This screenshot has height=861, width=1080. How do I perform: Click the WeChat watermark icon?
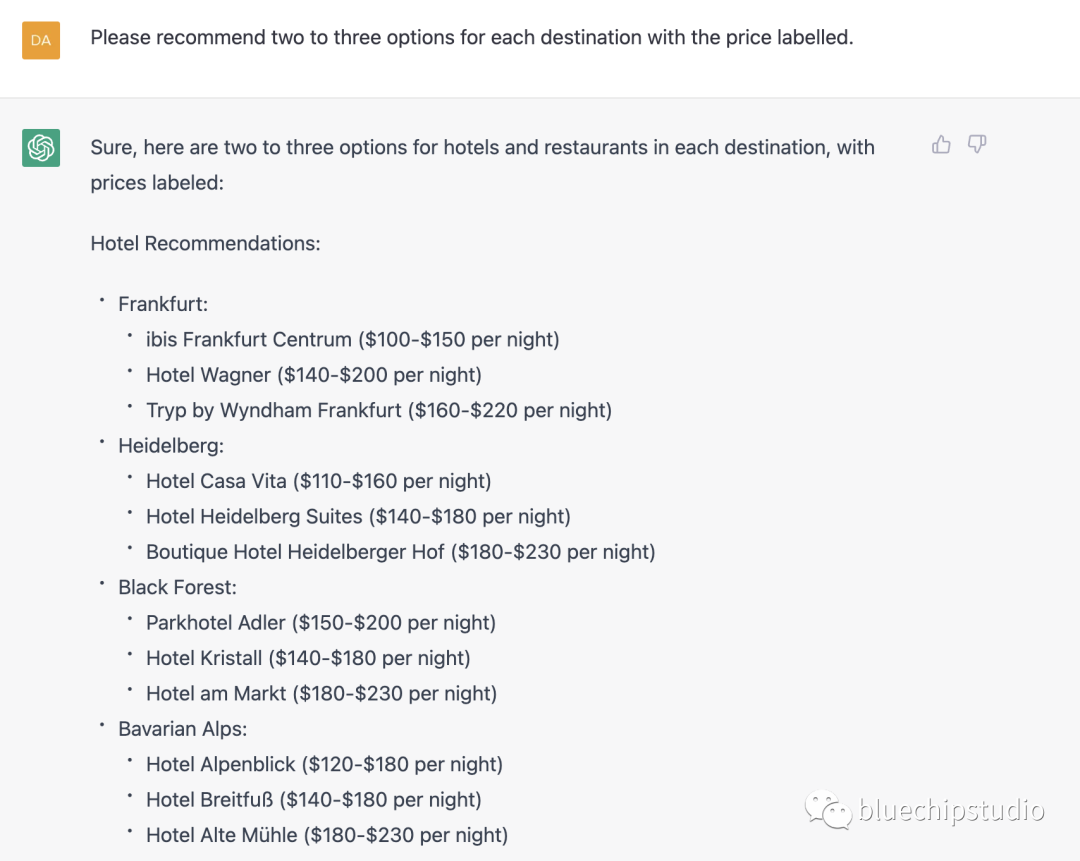click(x=829, y=809)
